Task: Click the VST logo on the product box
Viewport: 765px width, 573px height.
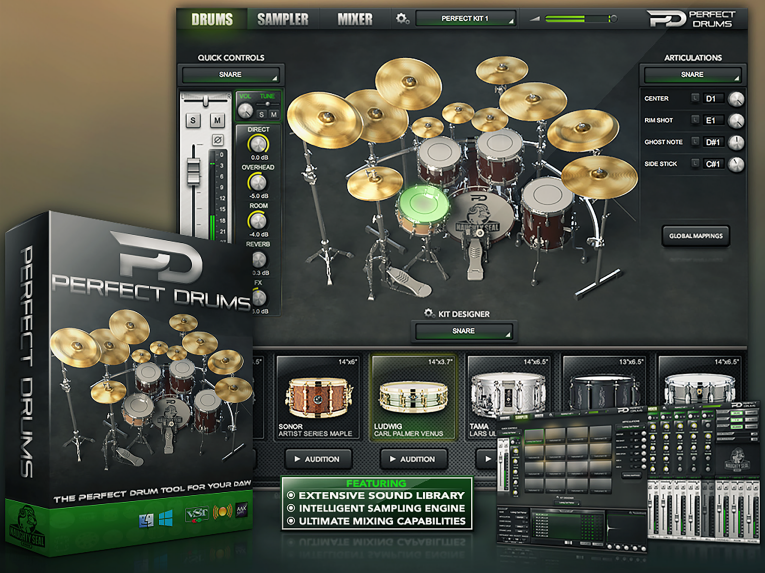Action: click(x=197, y=514)
